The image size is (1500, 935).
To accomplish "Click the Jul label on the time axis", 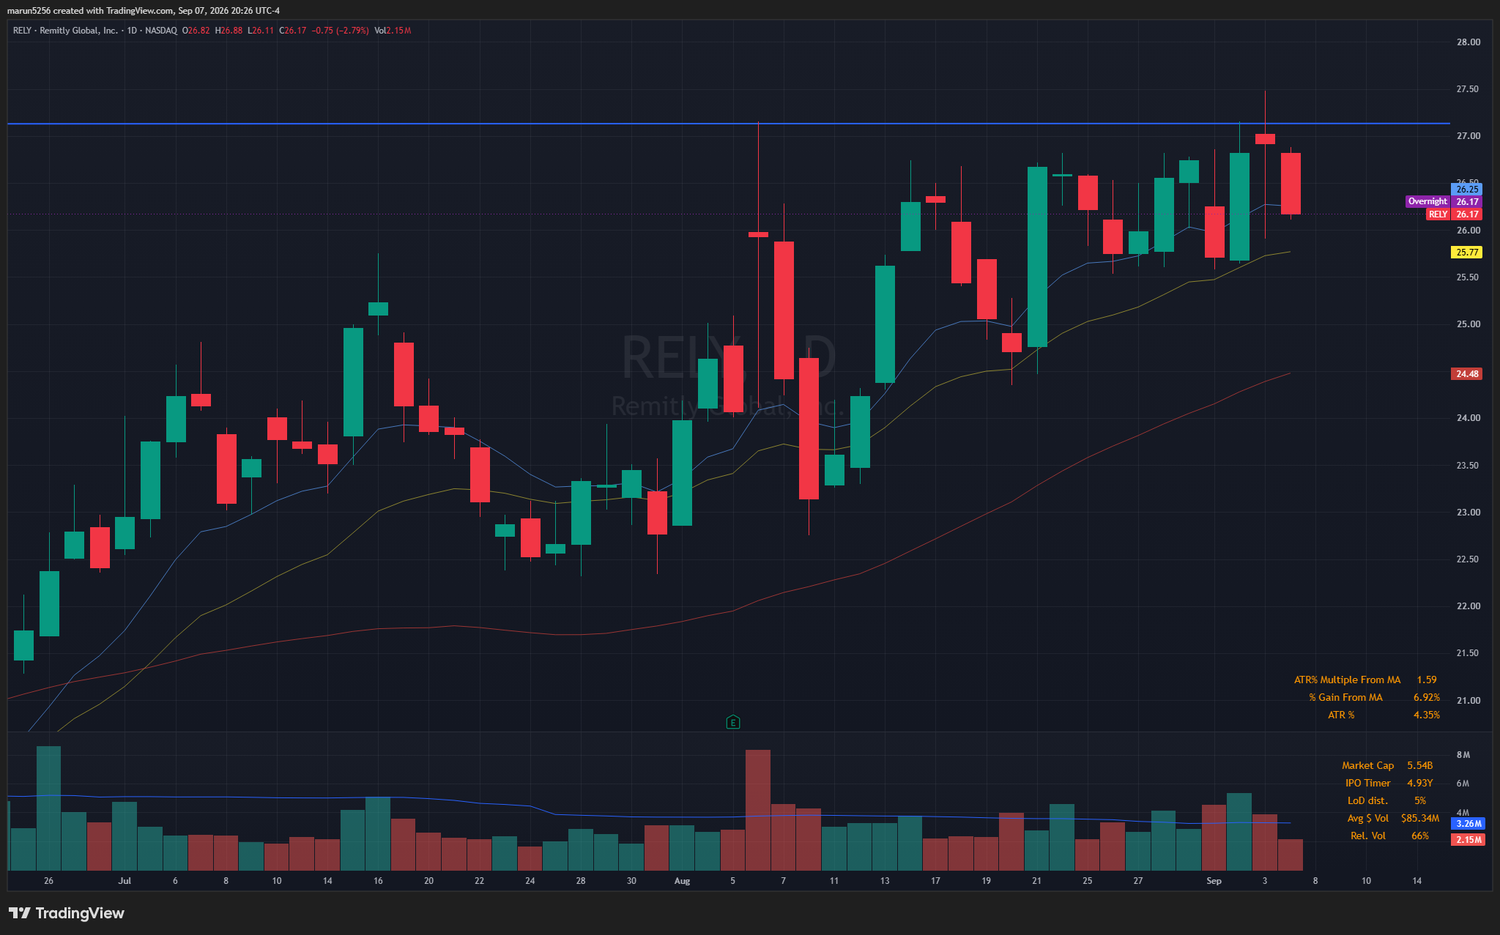I will point(124,881).
